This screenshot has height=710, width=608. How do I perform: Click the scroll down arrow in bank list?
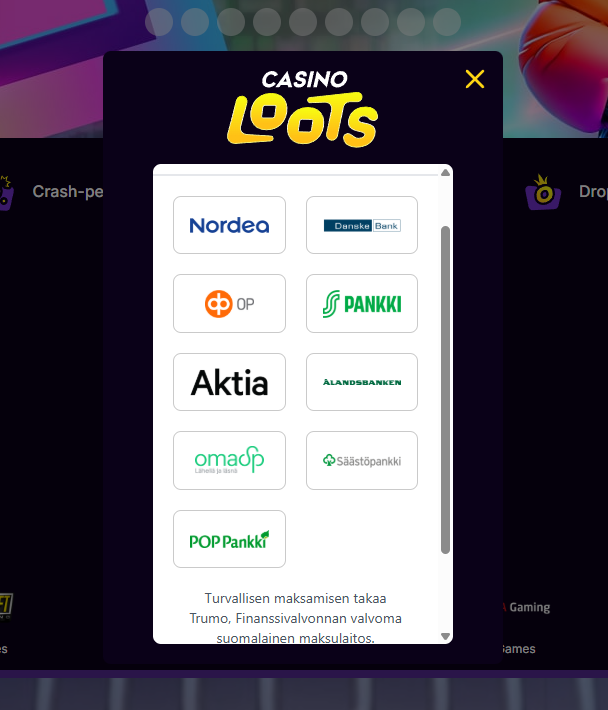[445, 636]
